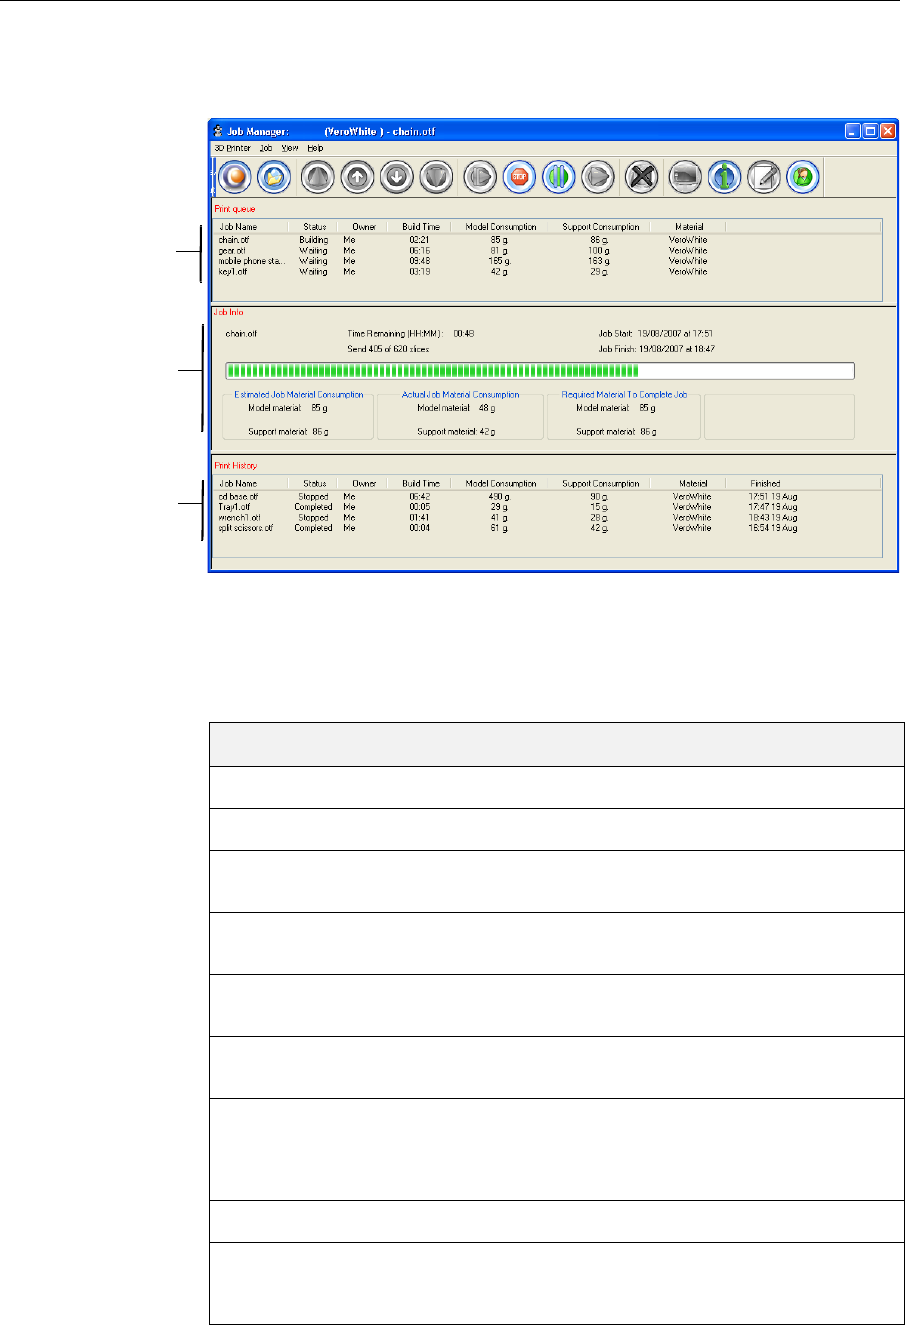Open the View menu
The image size is (905, 1325).
coord(290,148)
